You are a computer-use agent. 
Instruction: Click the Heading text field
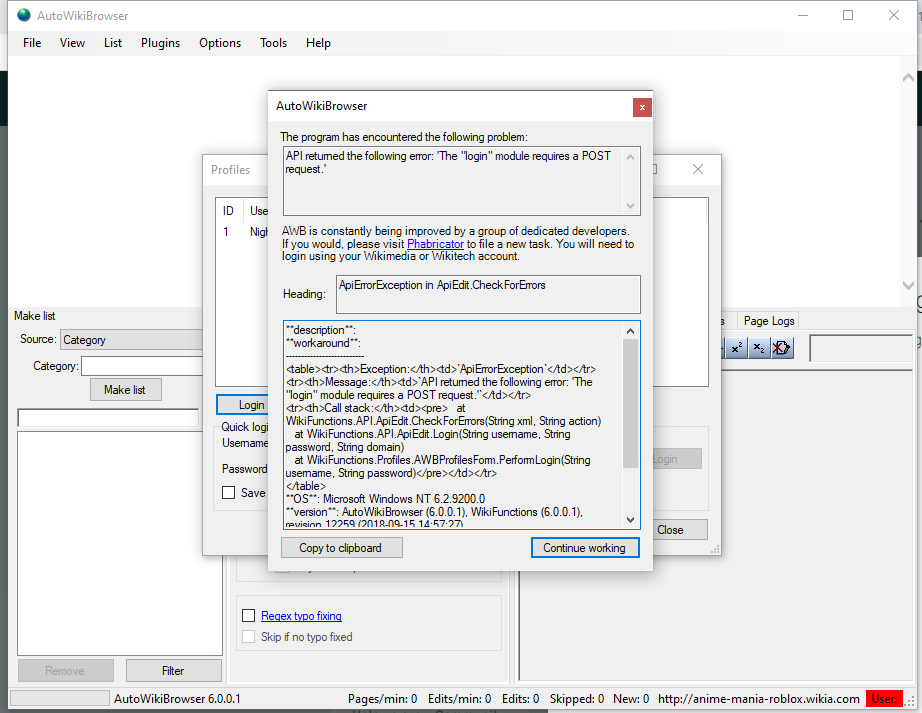(488, 294)
